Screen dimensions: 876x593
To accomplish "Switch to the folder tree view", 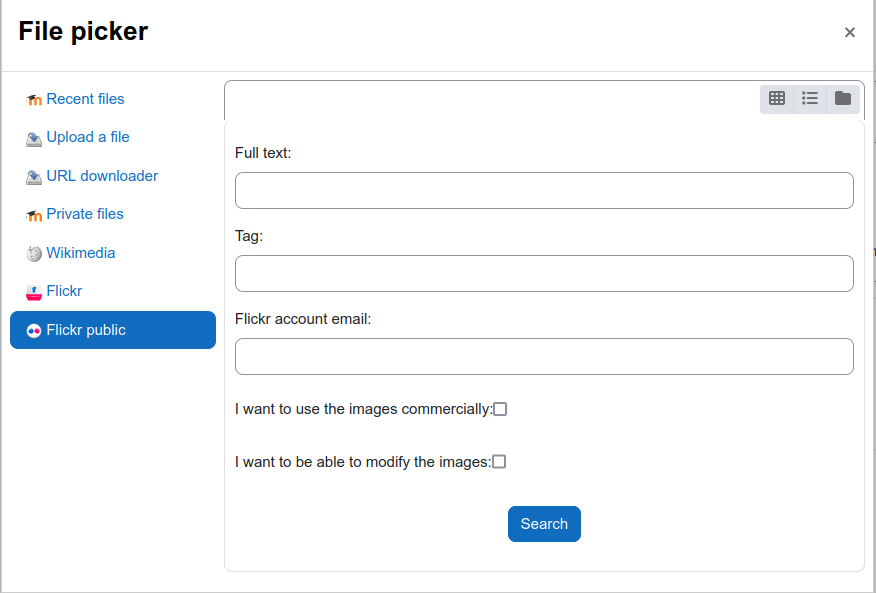I will tap(842, 99).
